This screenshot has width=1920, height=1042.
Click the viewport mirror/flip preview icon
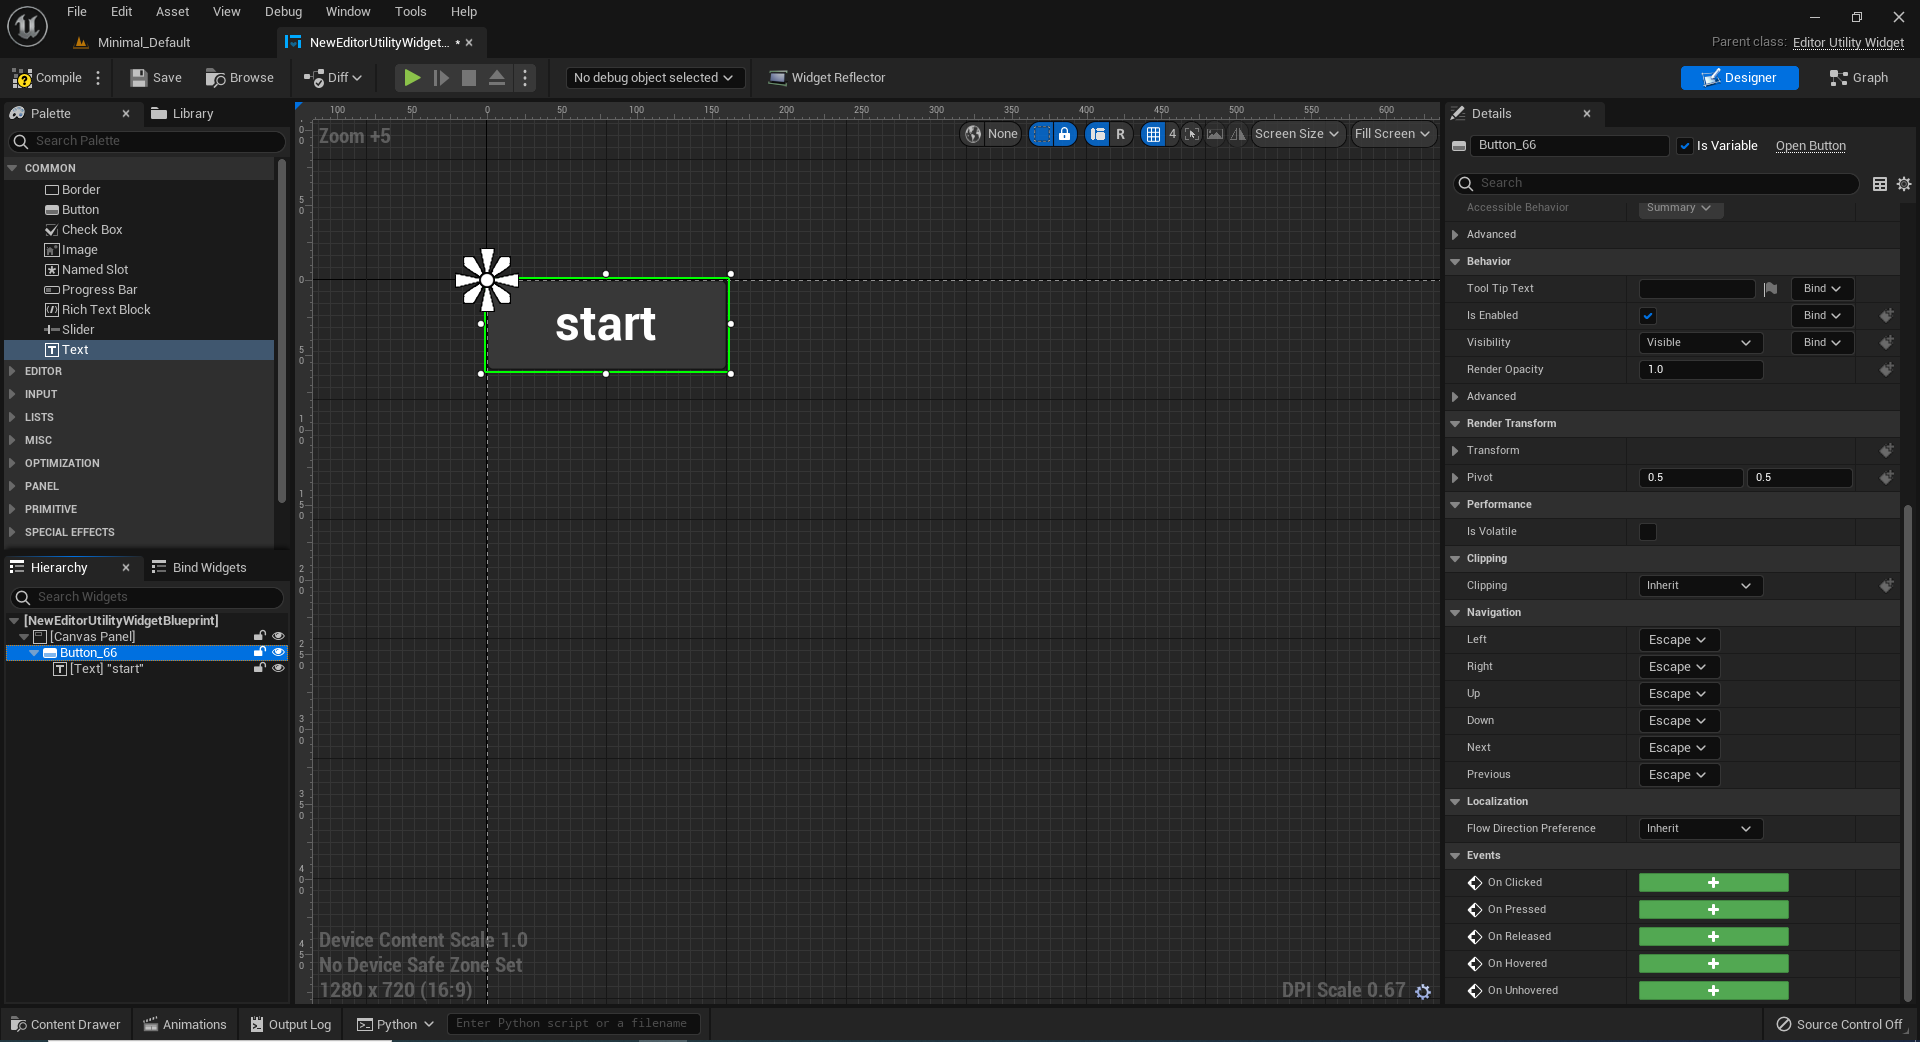point(1238,133)
